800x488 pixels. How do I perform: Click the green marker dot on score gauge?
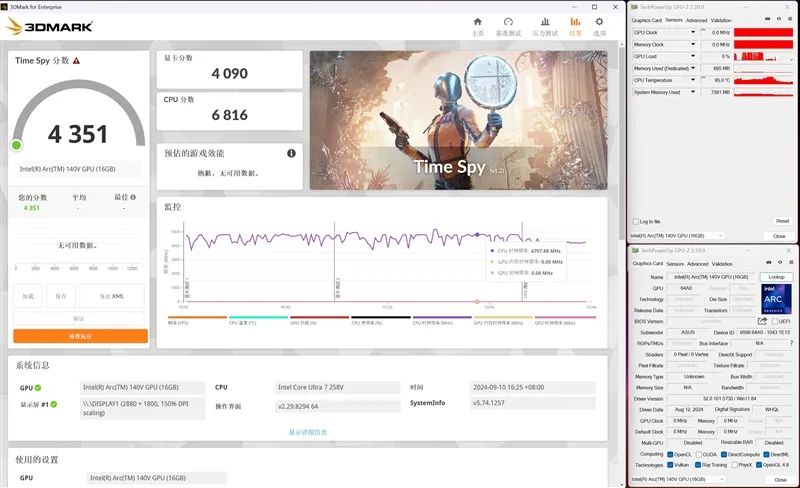pos(16,145)
